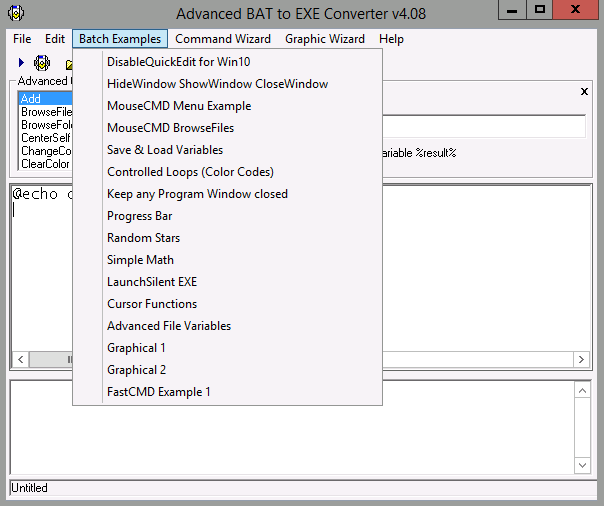The image size is (604, 506).
Task: Select MouseCMD Menu Example entry
Action: click(179, 106)
